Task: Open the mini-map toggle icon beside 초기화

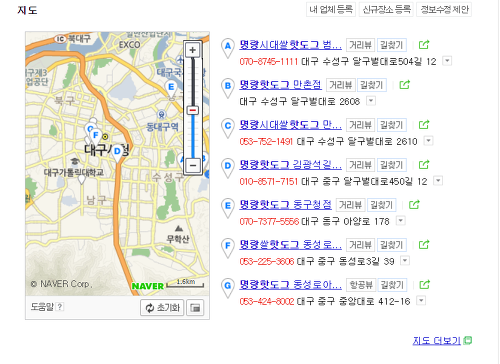Action: pos(195,307)
